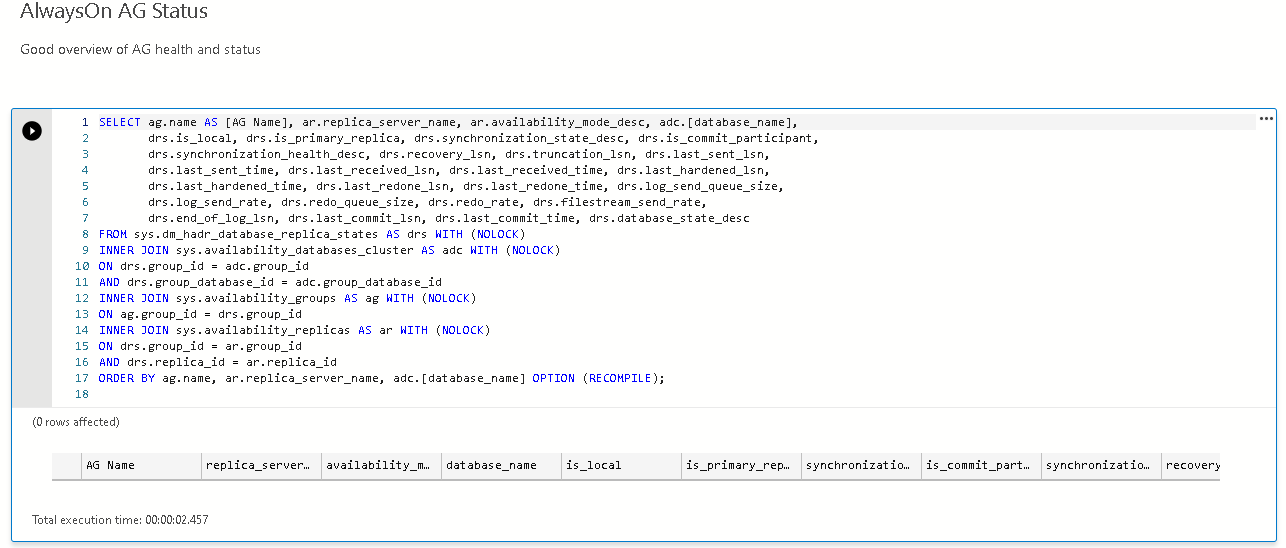
Task: Click the database_name column header
Action: 501,465
